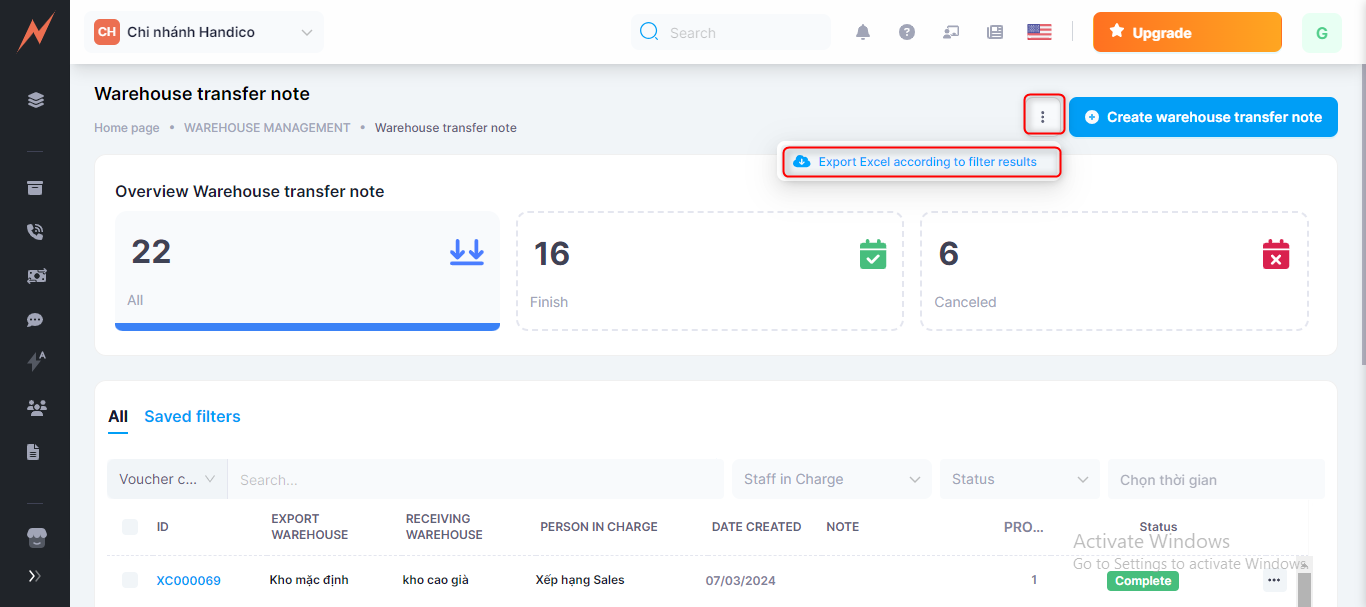The width and height of the screenshot is (1366, 607).
Task: Open the call center phone icon in sidebar
Action: 35,232
